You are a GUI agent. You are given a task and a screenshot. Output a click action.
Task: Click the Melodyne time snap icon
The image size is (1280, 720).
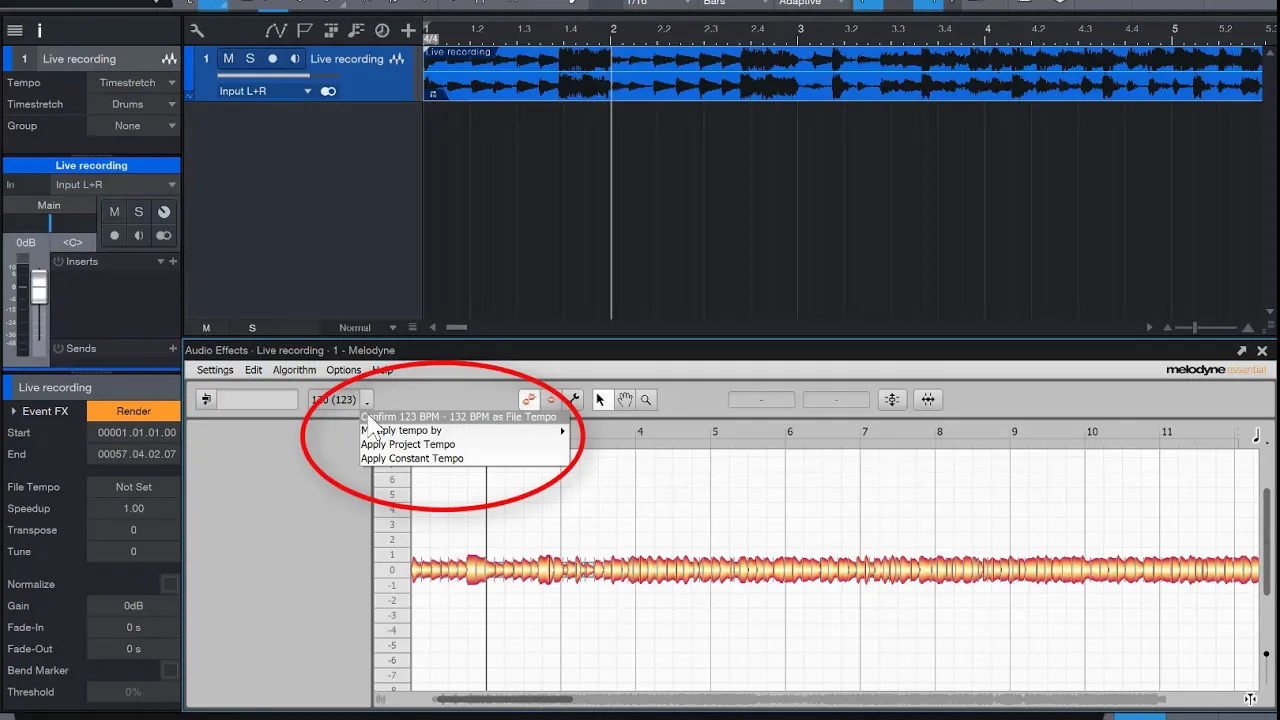[x=928, y=400]
